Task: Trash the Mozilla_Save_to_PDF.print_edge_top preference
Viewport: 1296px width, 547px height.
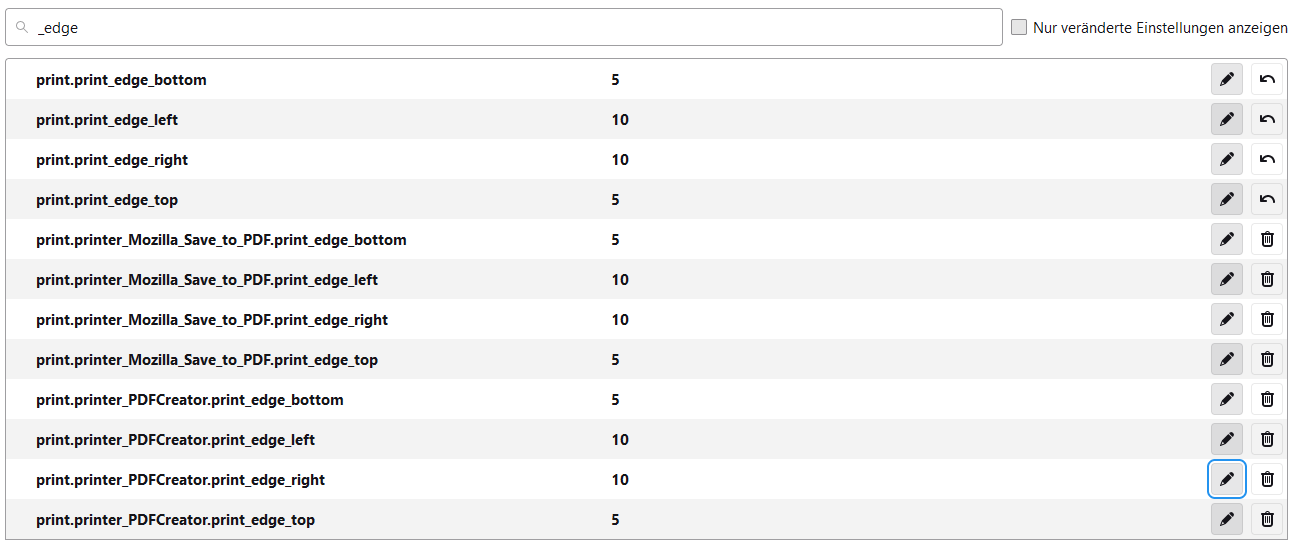Action: 1267,359
